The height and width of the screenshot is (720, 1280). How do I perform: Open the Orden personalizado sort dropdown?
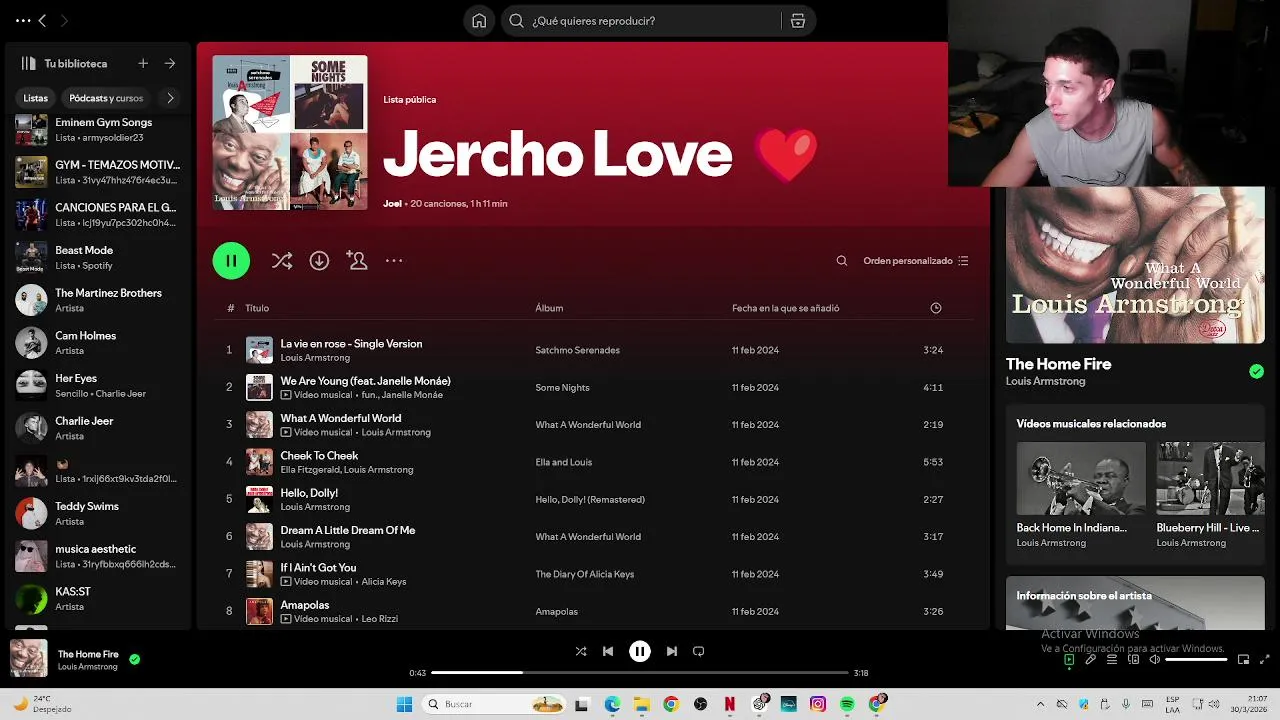(916, 261)
